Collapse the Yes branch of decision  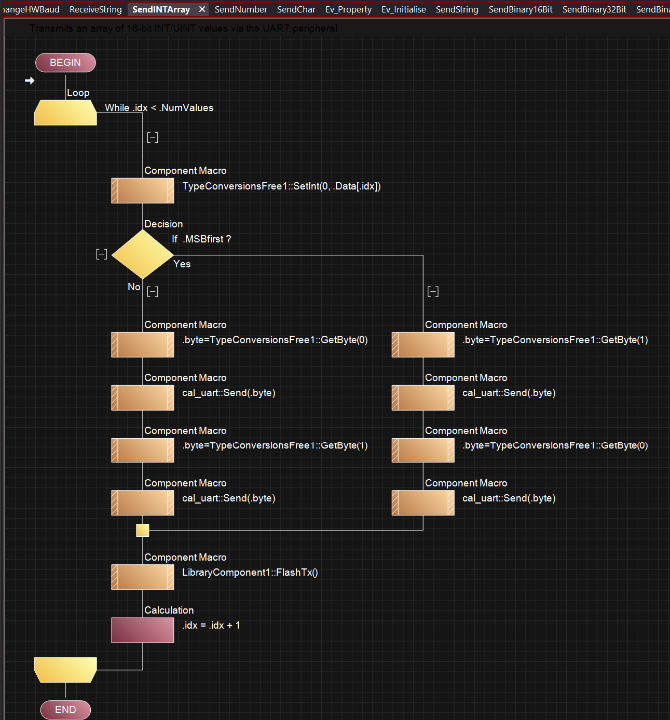coord(433,291)
